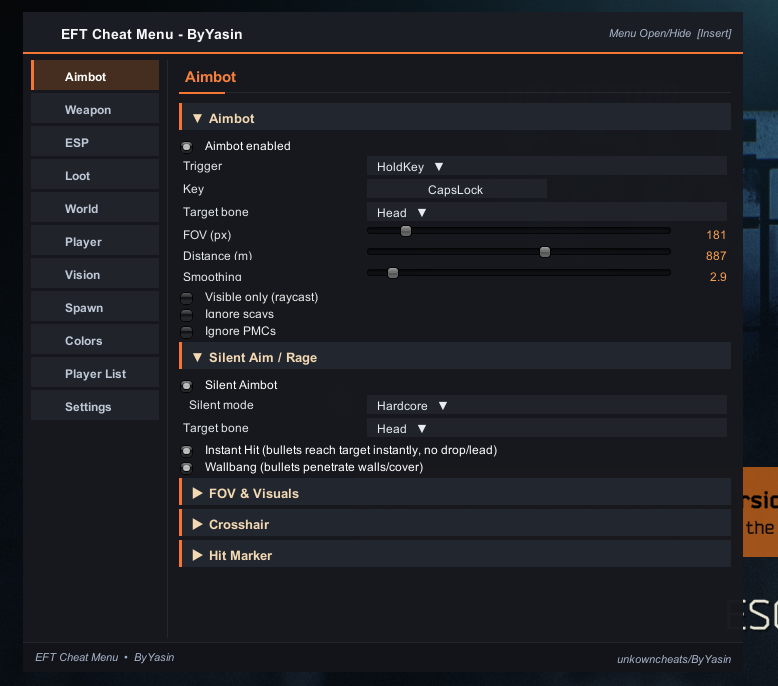The width and height of the screenshot is (778, 686).
Task: Click the orange Aimbot page tab heading
Action: coord(210,77)
